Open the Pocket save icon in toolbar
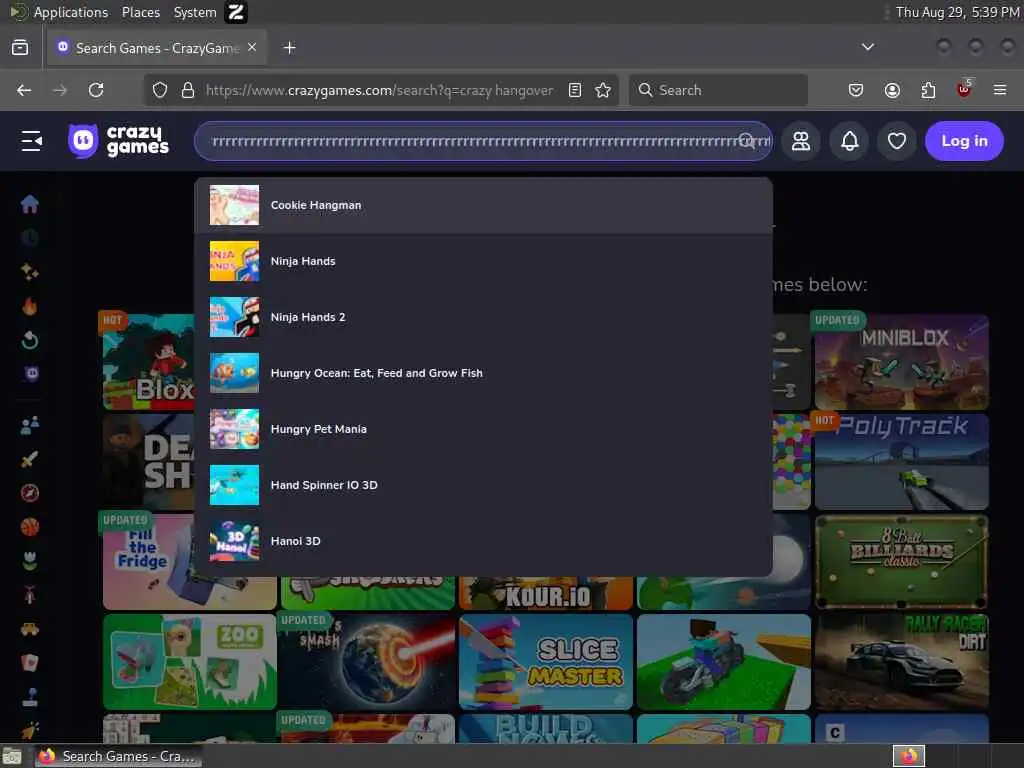 click(856, 90)
